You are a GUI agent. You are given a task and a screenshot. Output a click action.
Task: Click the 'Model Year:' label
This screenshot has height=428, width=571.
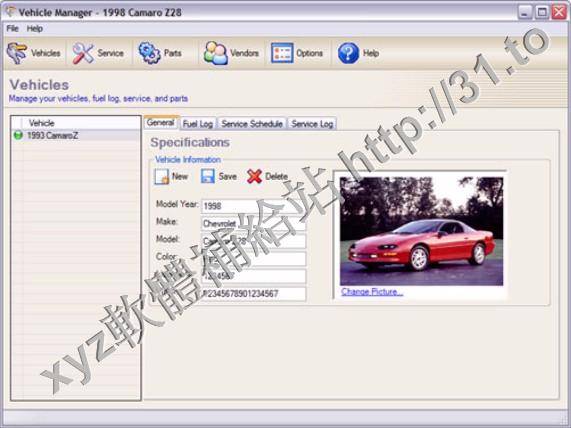coord(177,204)
